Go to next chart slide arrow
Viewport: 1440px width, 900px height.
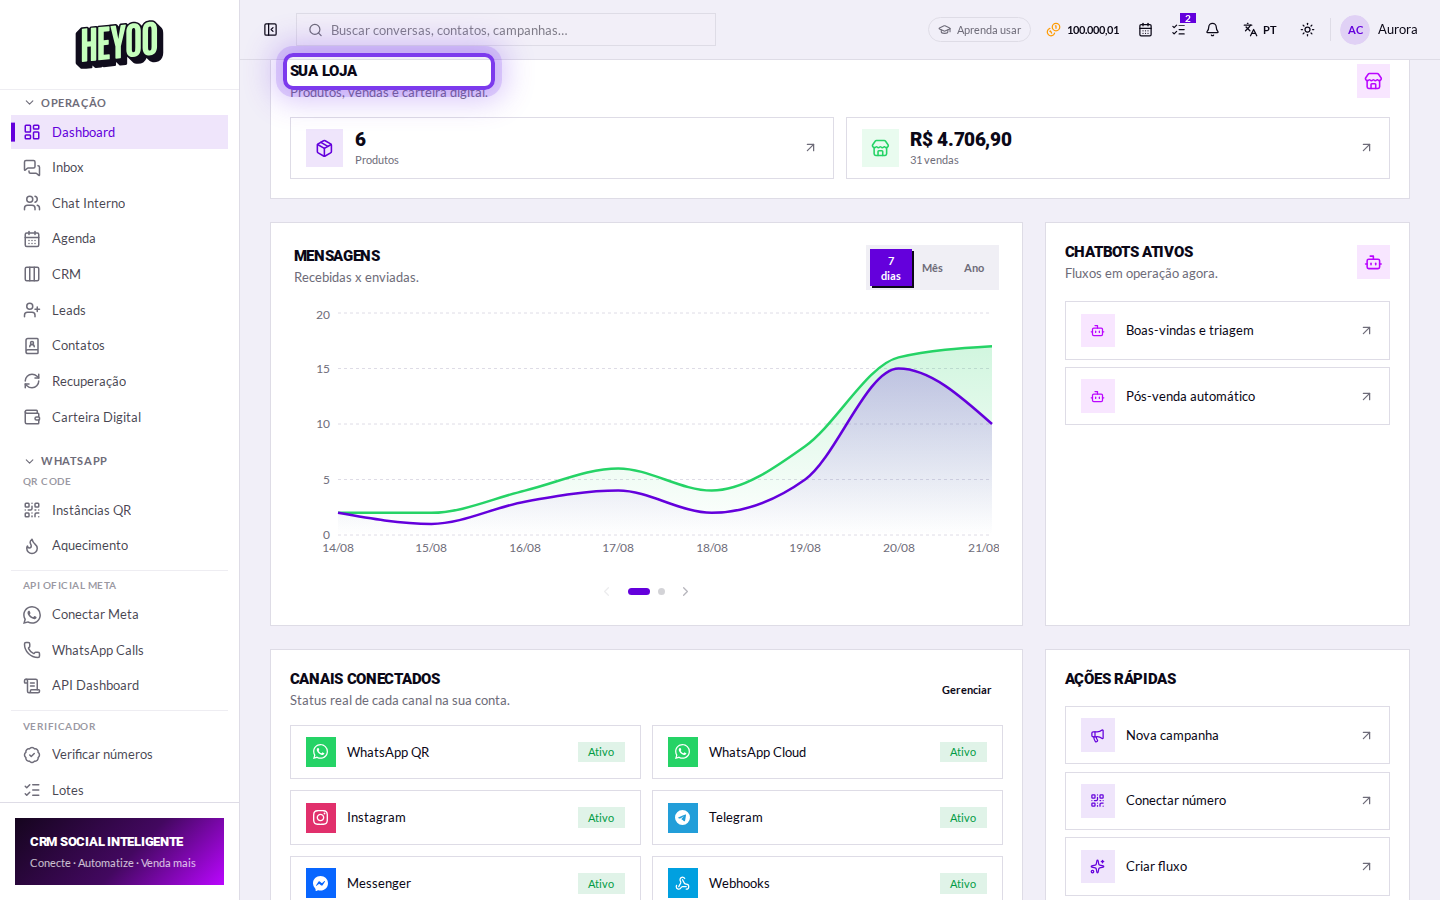[685, 592]
